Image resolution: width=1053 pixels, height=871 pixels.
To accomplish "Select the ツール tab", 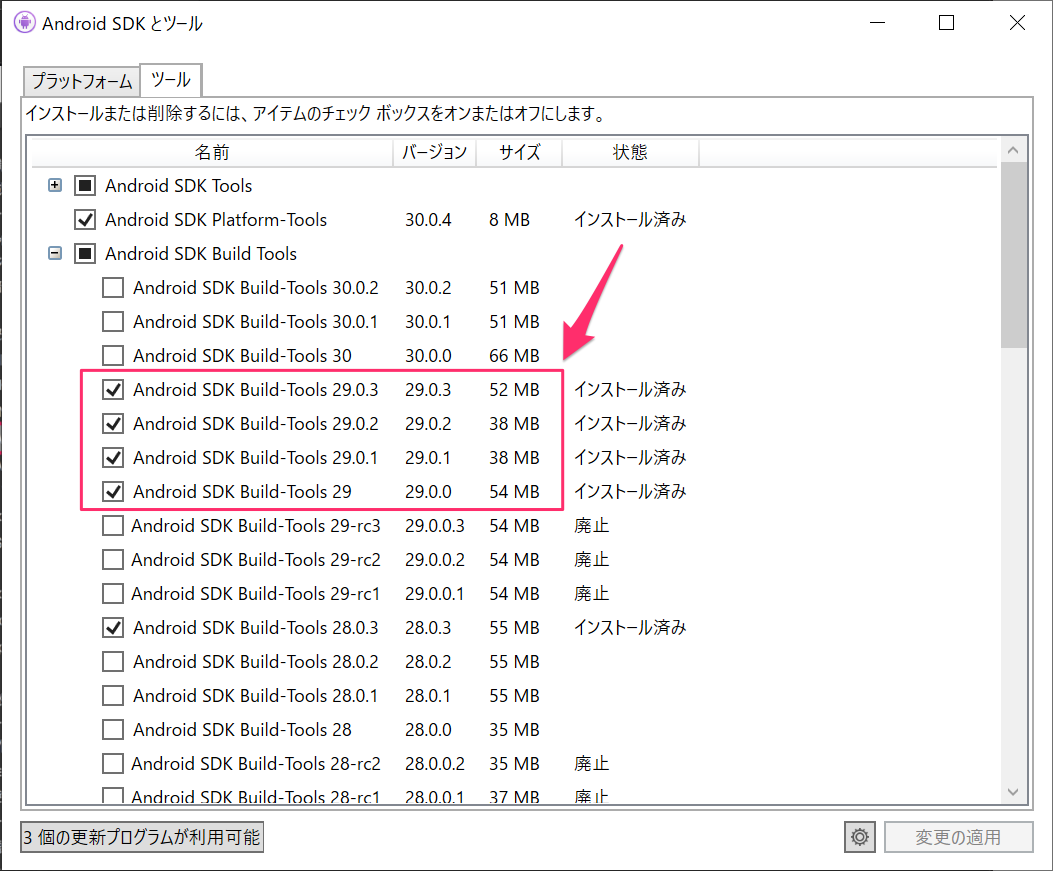I will pos(171,80).
